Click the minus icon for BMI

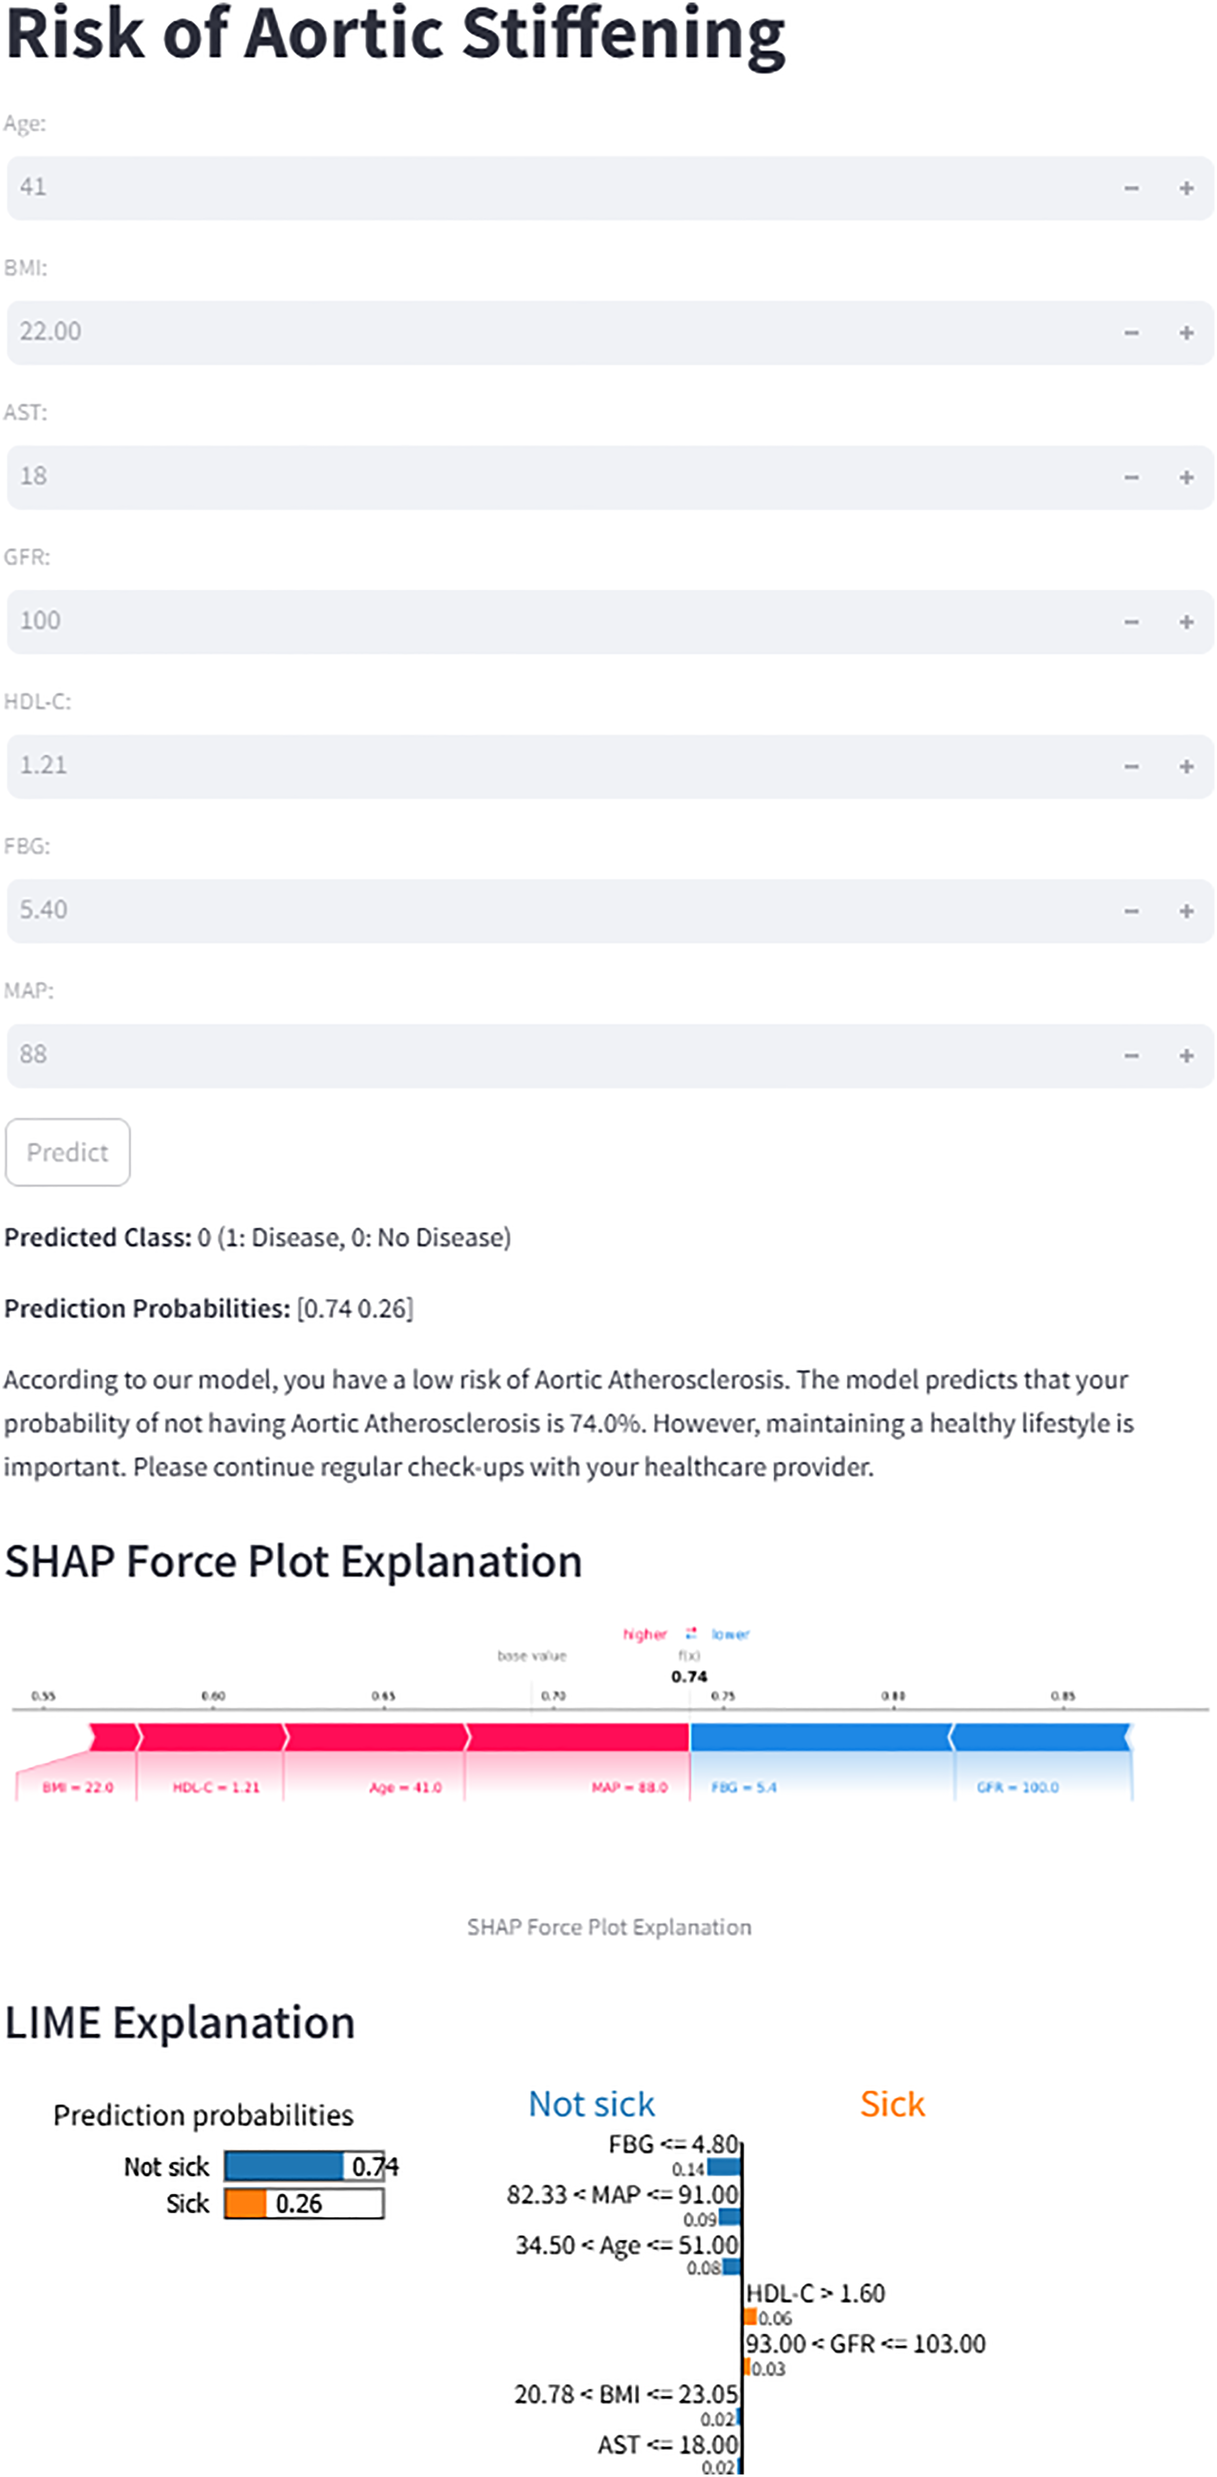(1131, 333)
